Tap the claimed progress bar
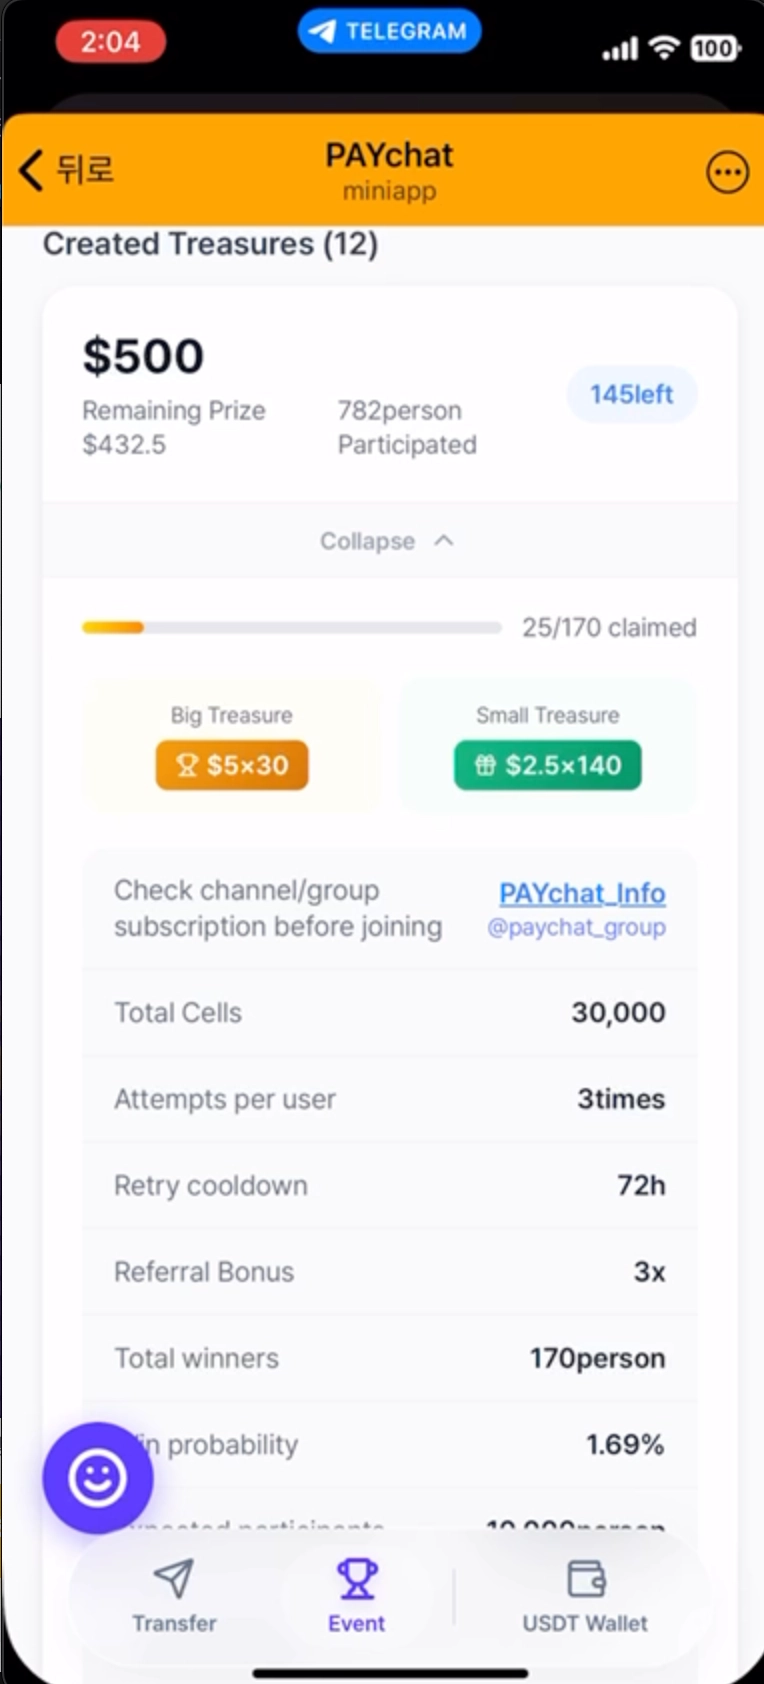The image size is (764, 1684). pyautogui.click(x=292, y=627)
